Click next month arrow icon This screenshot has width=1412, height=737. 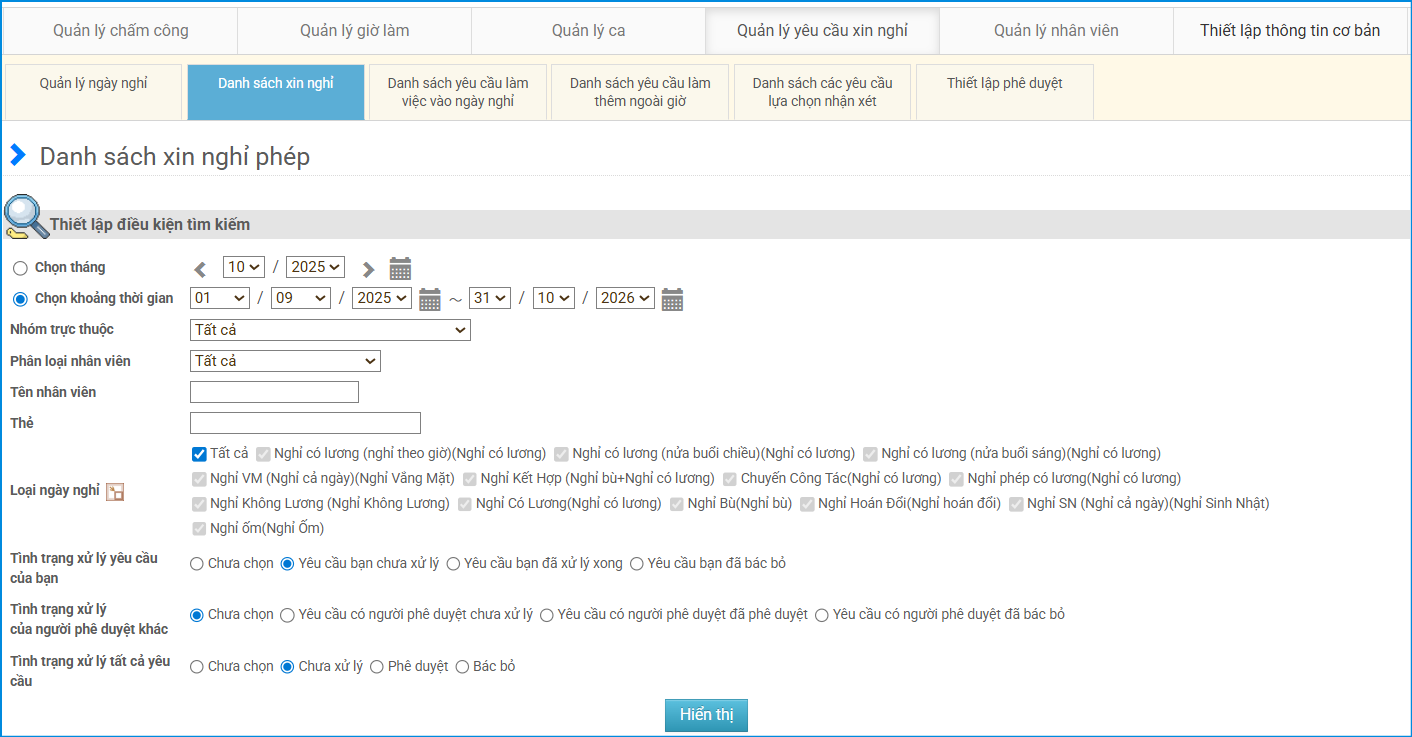tap(368, 269)
